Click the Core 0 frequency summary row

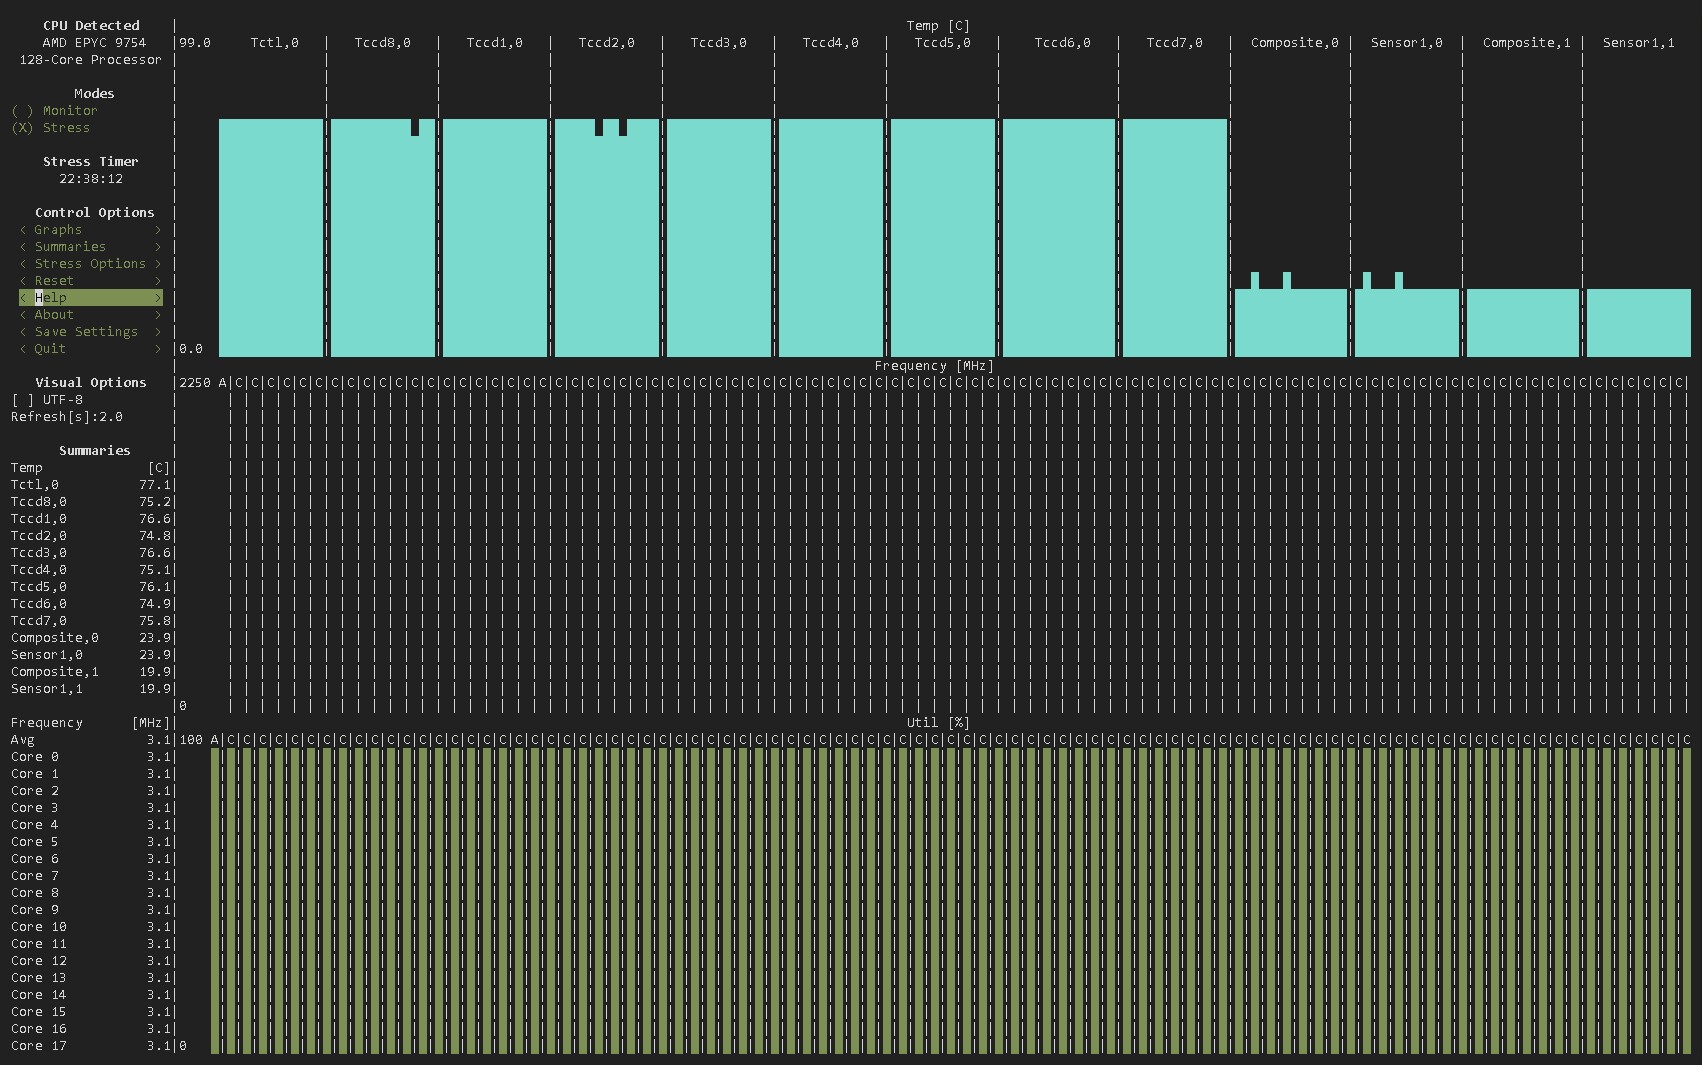pyautogui.click(x=90, y=757)
